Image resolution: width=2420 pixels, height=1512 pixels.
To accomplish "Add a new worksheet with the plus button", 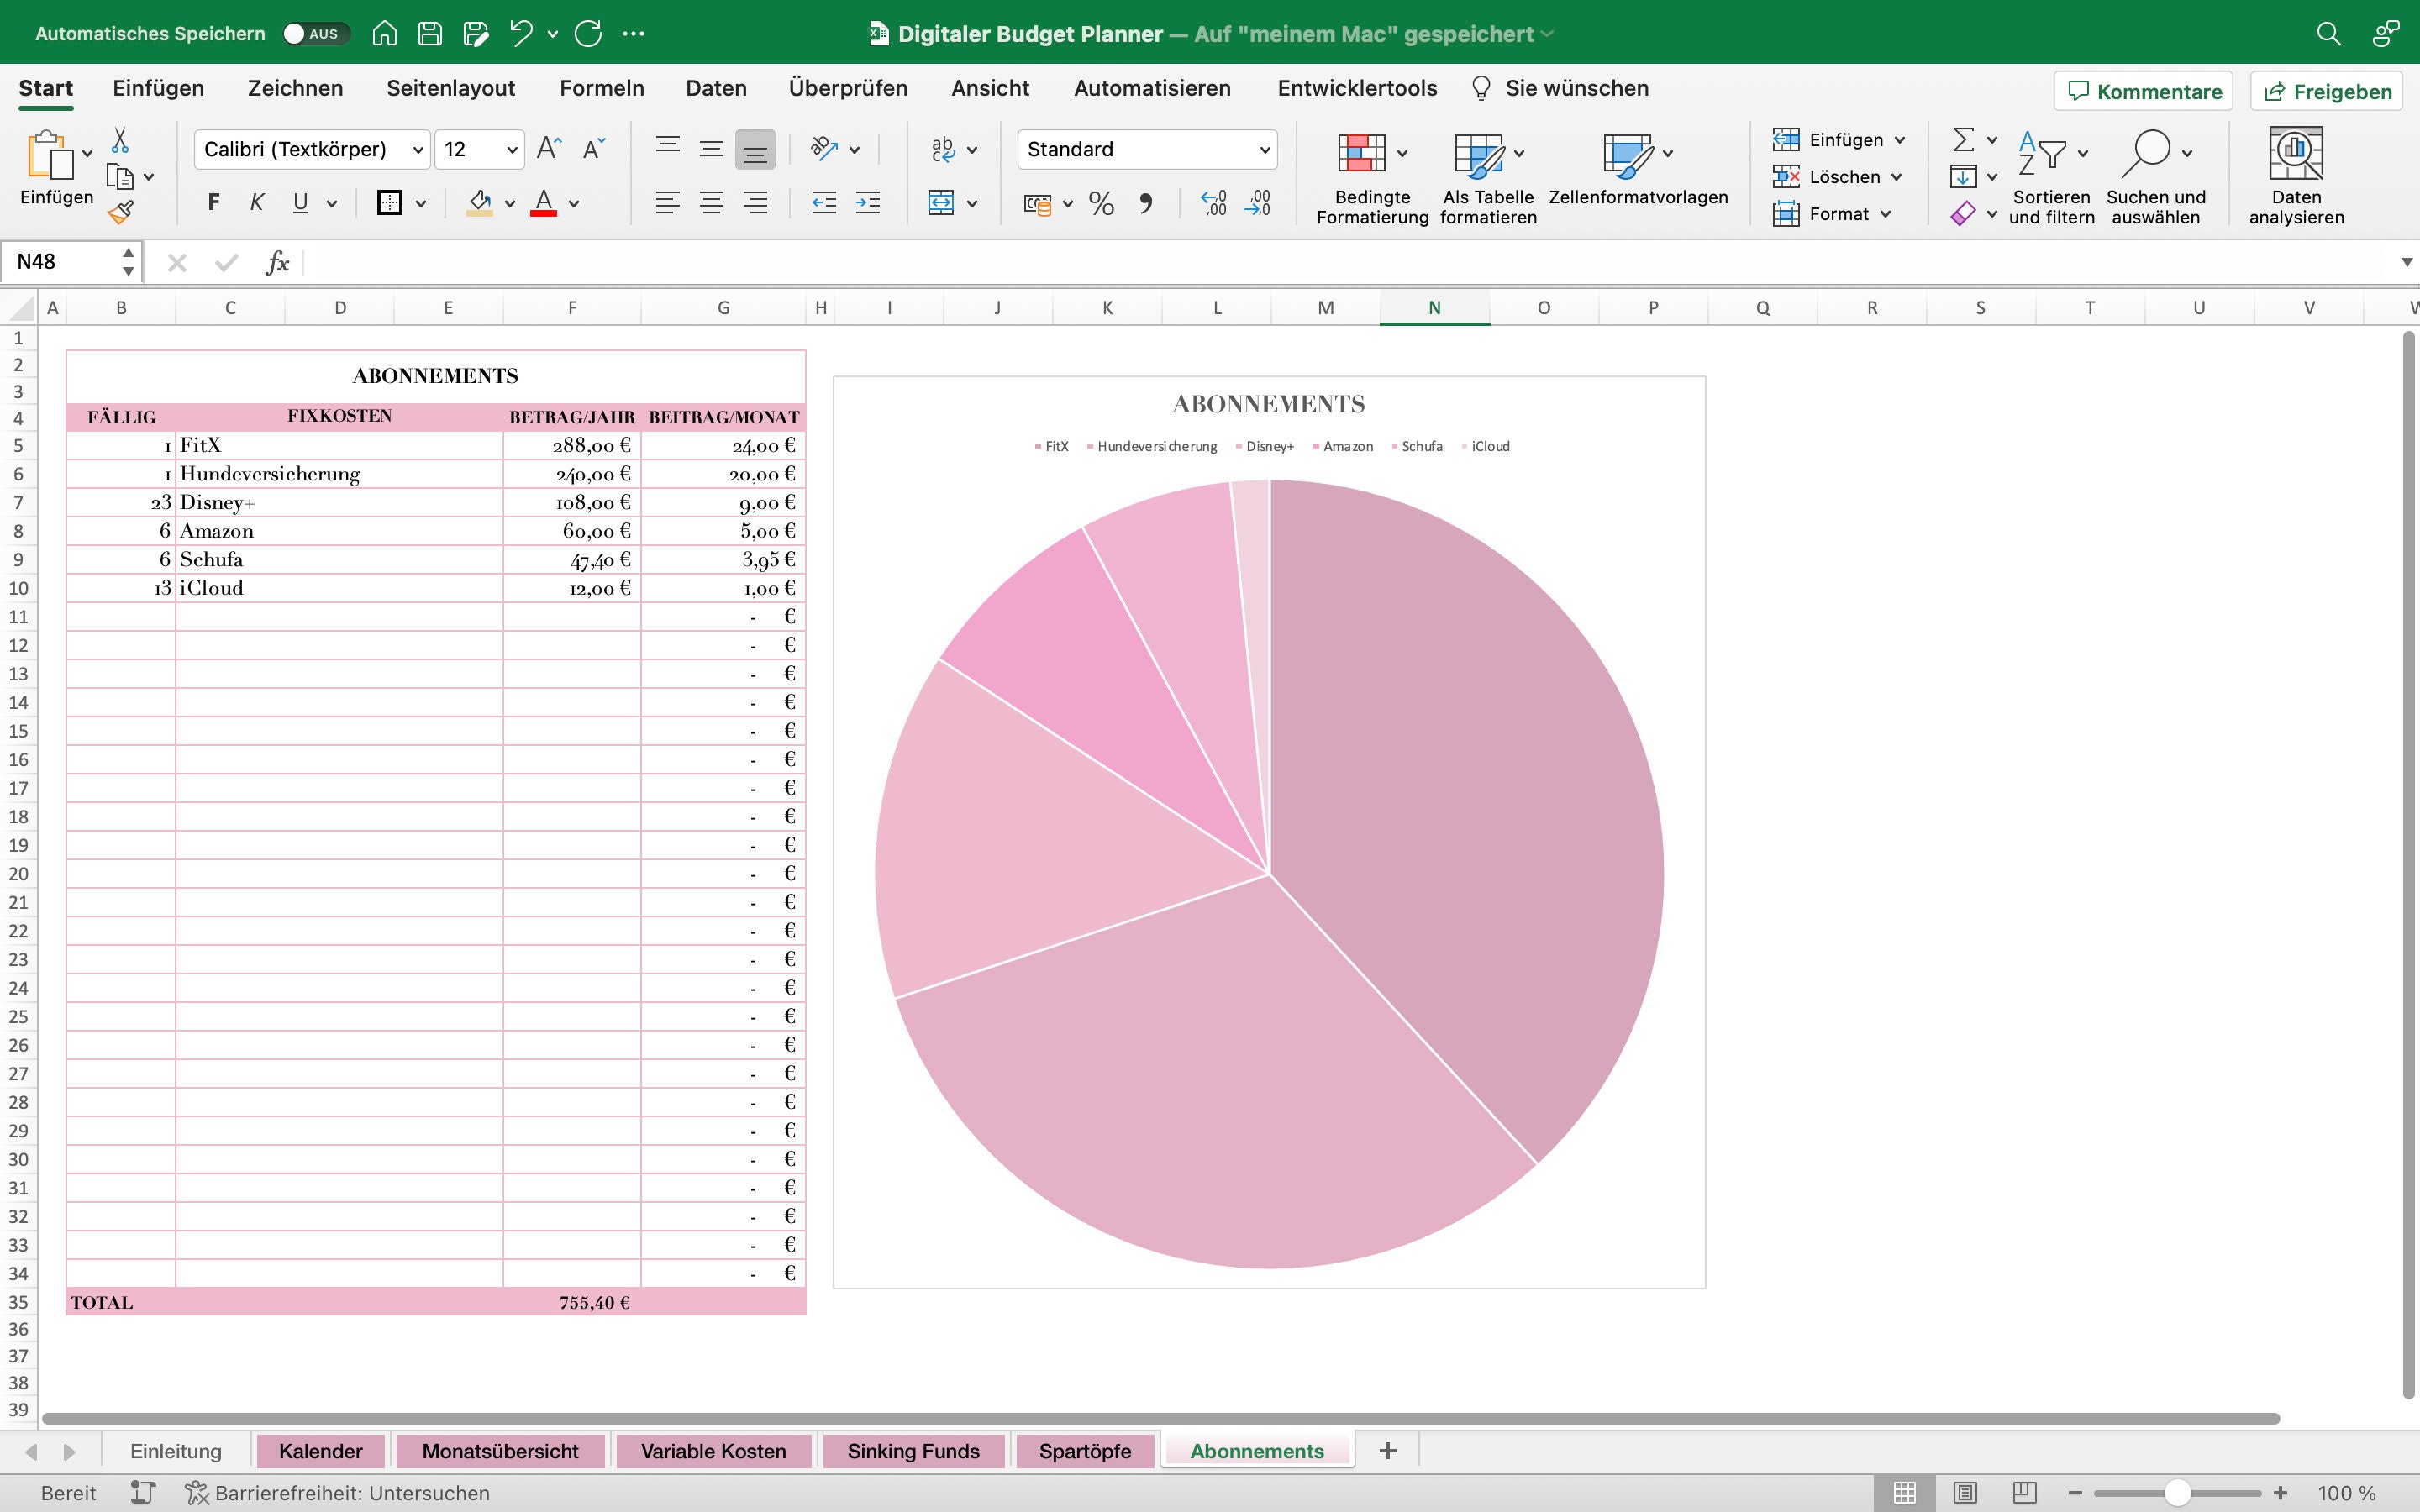I will pos(1386,1449).
